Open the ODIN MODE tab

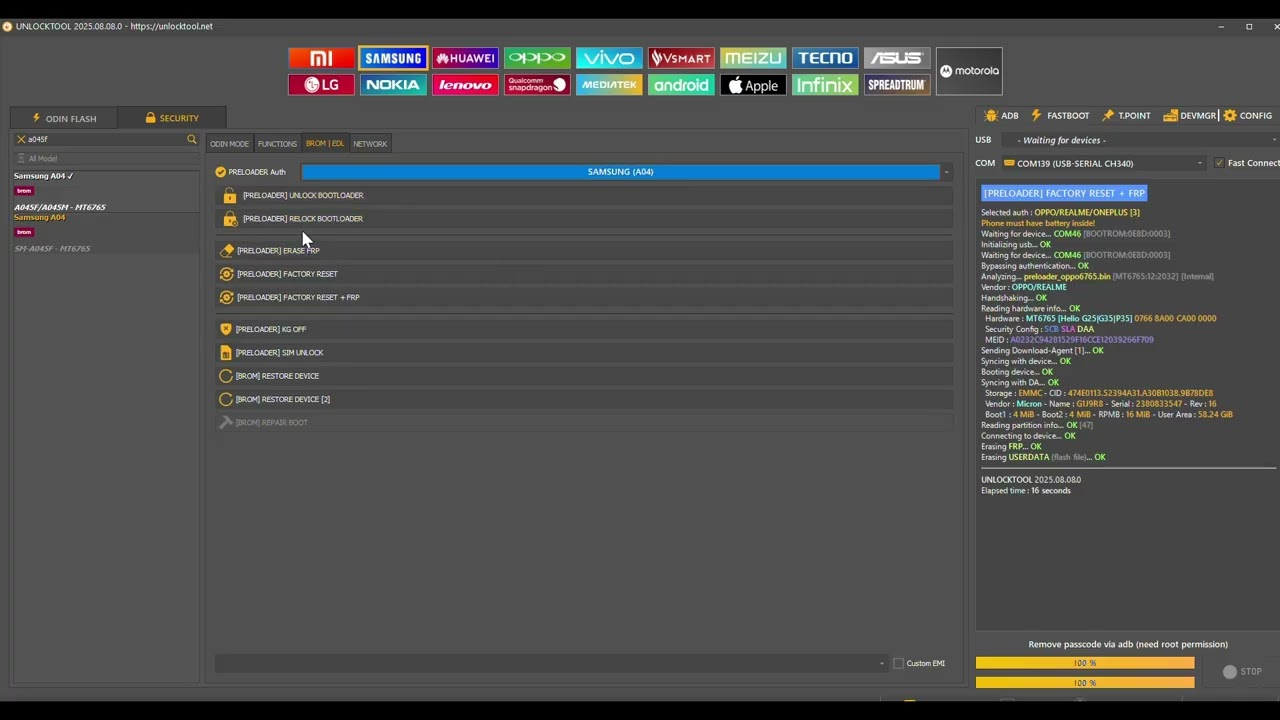tap(229, 144)
